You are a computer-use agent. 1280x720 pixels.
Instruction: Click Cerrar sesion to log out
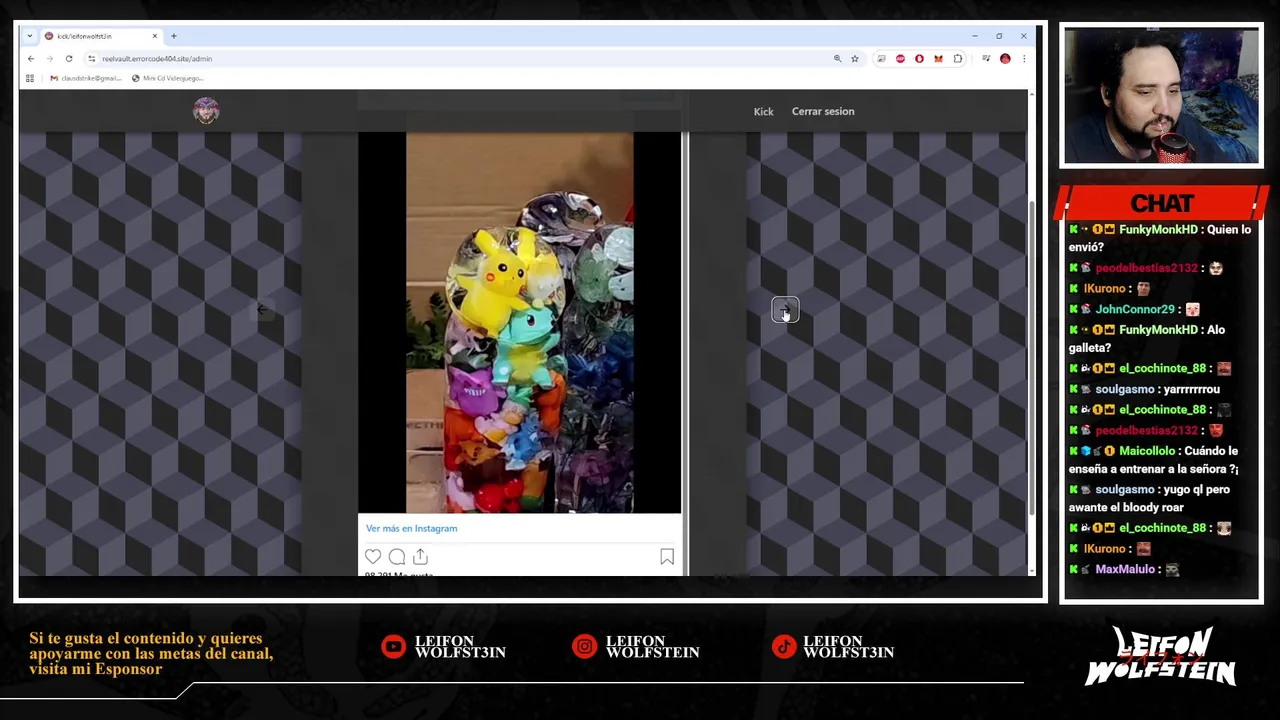823,111
